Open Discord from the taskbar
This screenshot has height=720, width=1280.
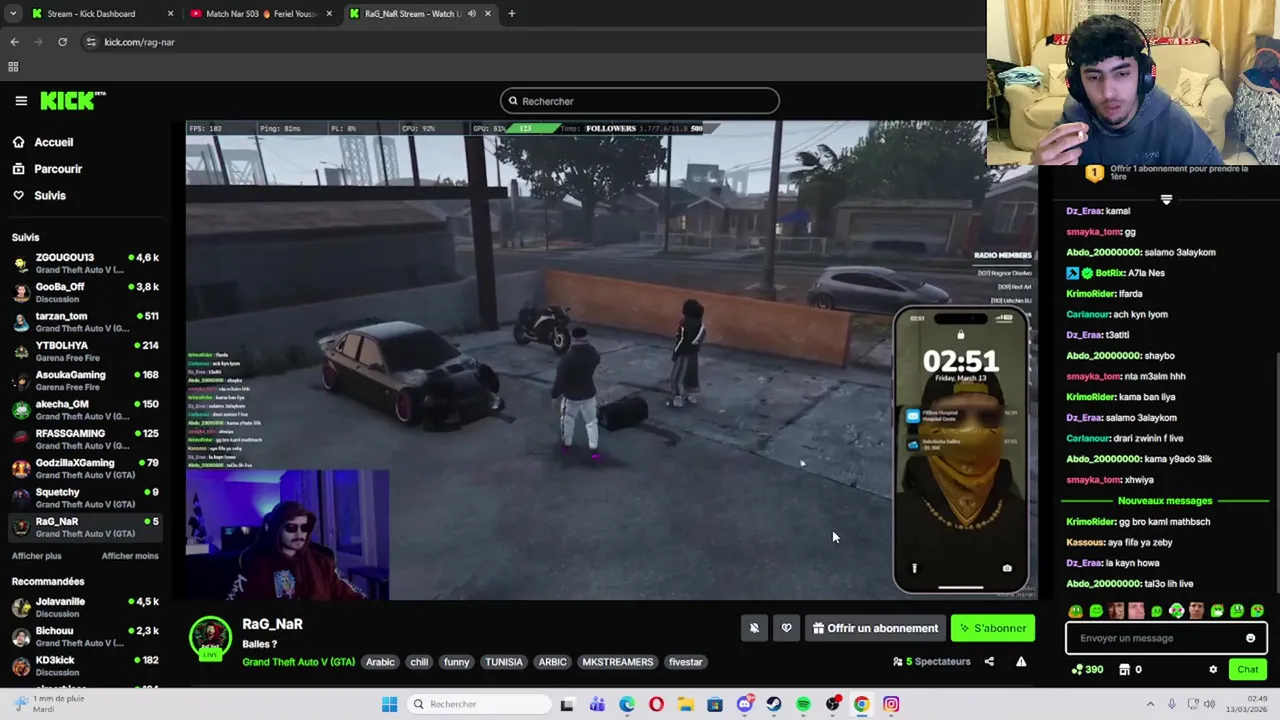[x=744, y=704]
